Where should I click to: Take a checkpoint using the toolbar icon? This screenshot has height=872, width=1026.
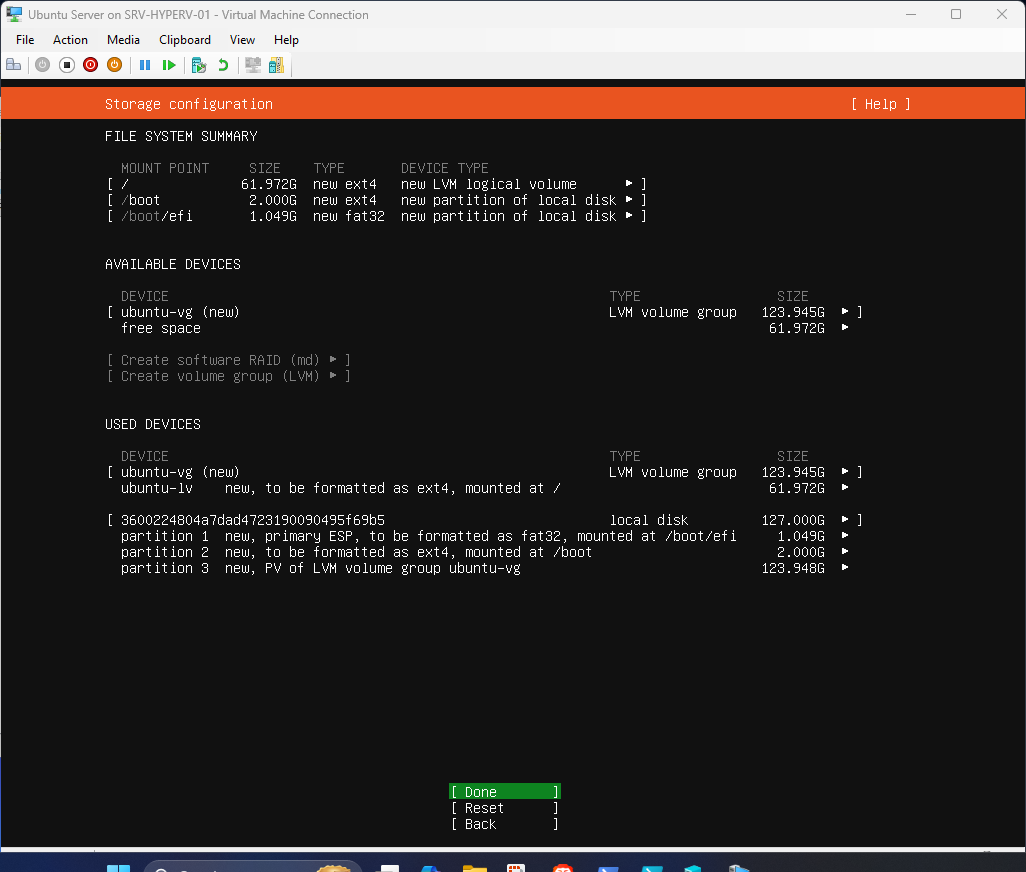(x=198, y=65)
